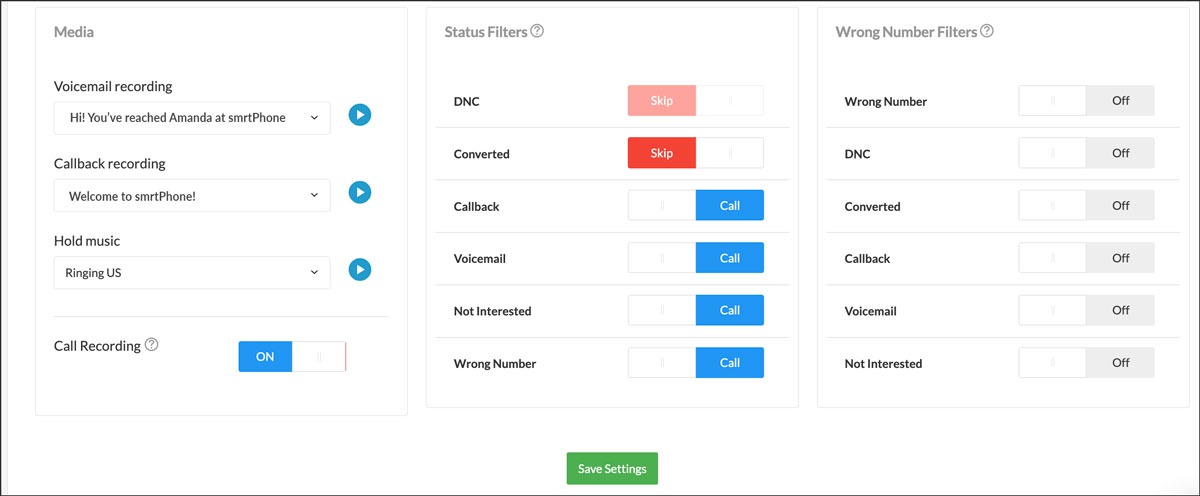Viewport: 1200px width, 496px height.
Task: Toggle the Not Interested status filter switch
Action: pyautogui.click(x=695, y=311)
